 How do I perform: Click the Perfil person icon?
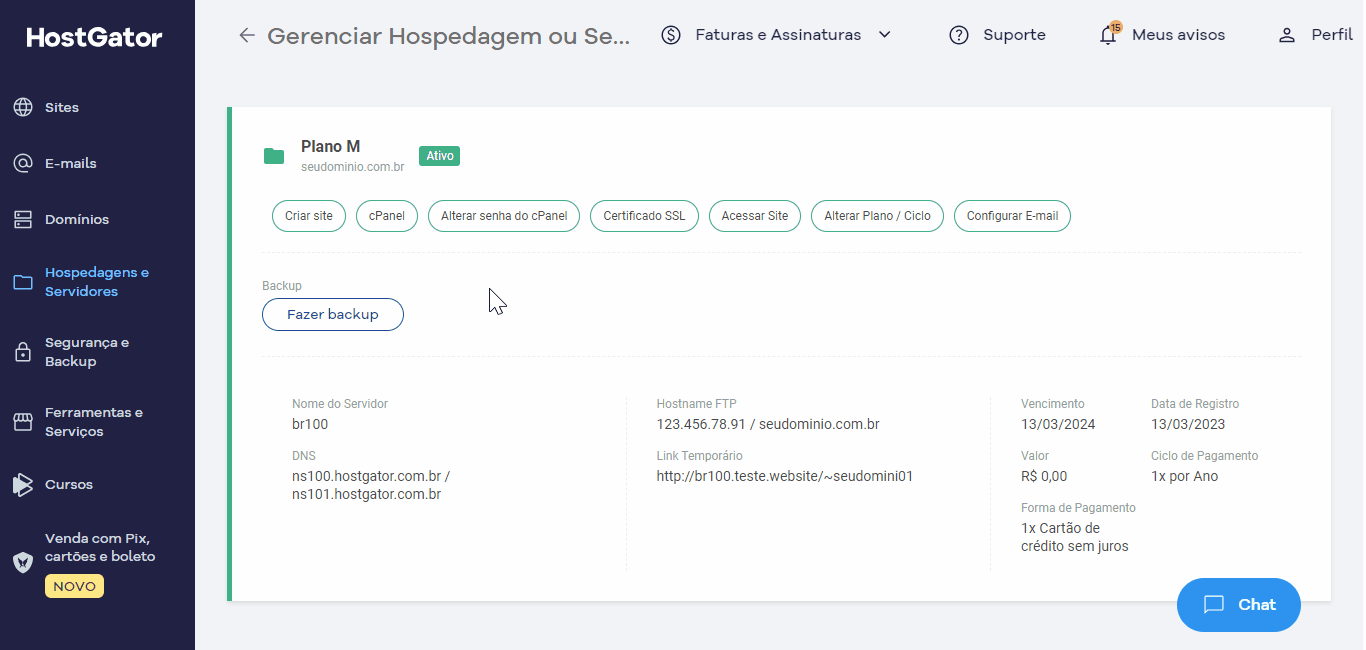click(x=1287, y=35)
